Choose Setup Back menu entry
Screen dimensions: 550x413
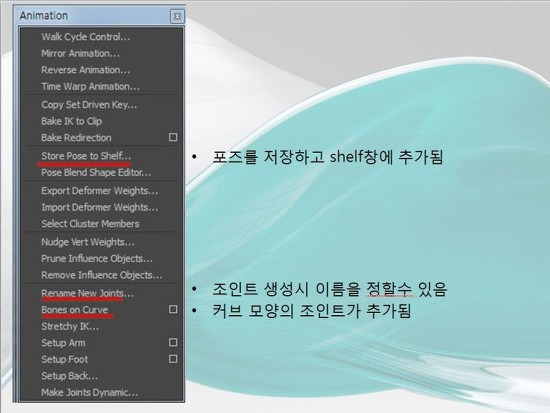tap(69, 375)
